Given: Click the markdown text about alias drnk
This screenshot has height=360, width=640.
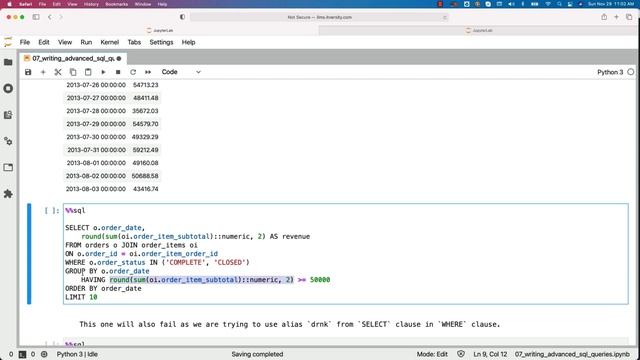Looking at the screenshot, I should (x=289, y=324).
